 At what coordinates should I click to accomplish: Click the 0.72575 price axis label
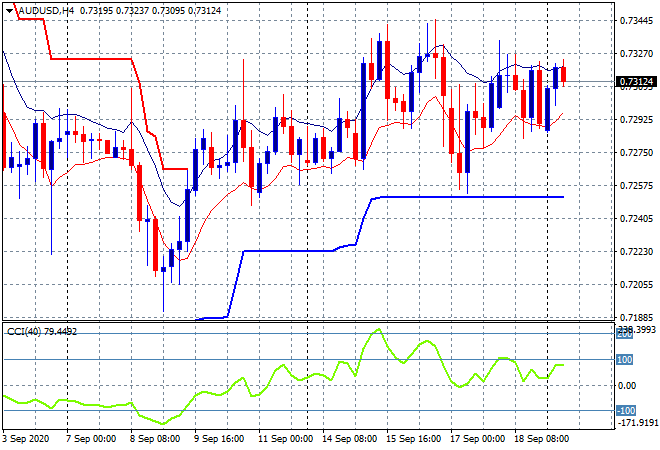(x=636, y=185)
